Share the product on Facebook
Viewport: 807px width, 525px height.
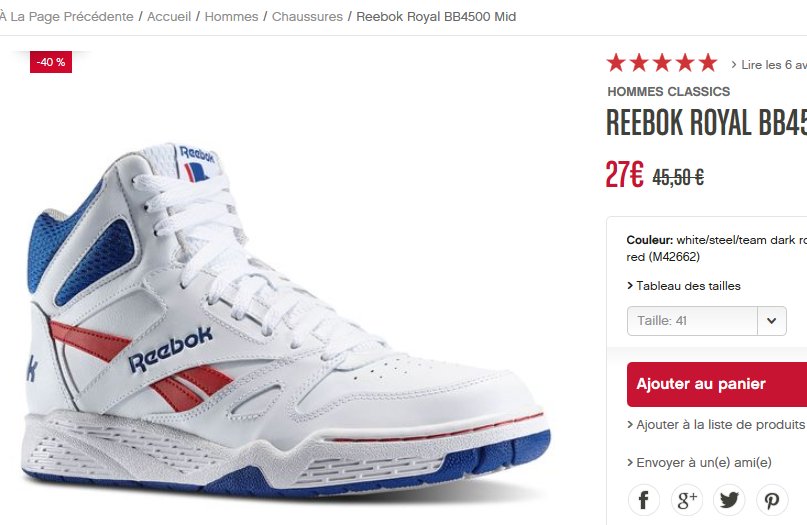644,501
